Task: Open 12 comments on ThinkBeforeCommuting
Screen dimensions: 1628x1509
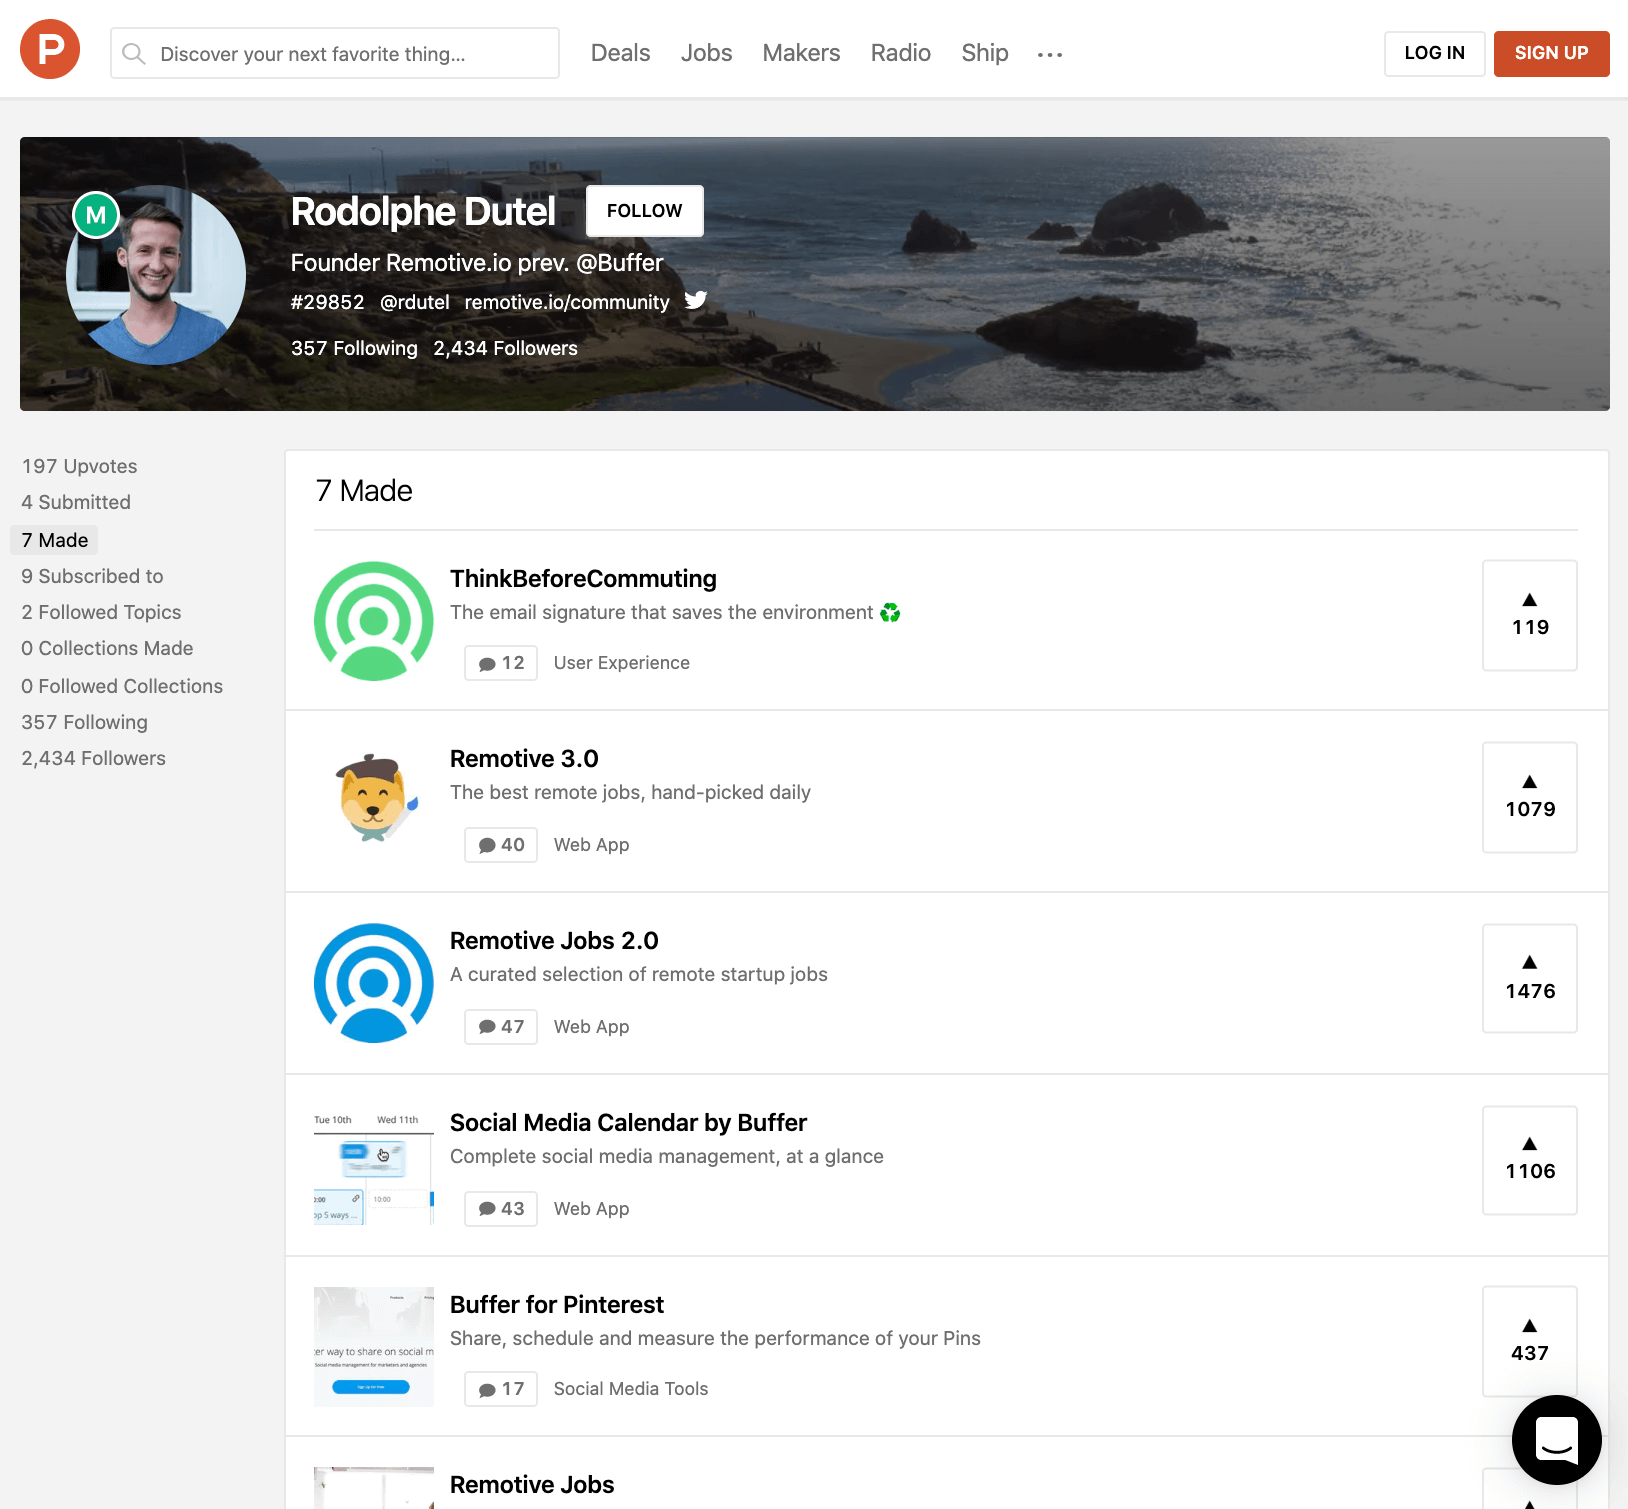Action: tap(501, 663)
